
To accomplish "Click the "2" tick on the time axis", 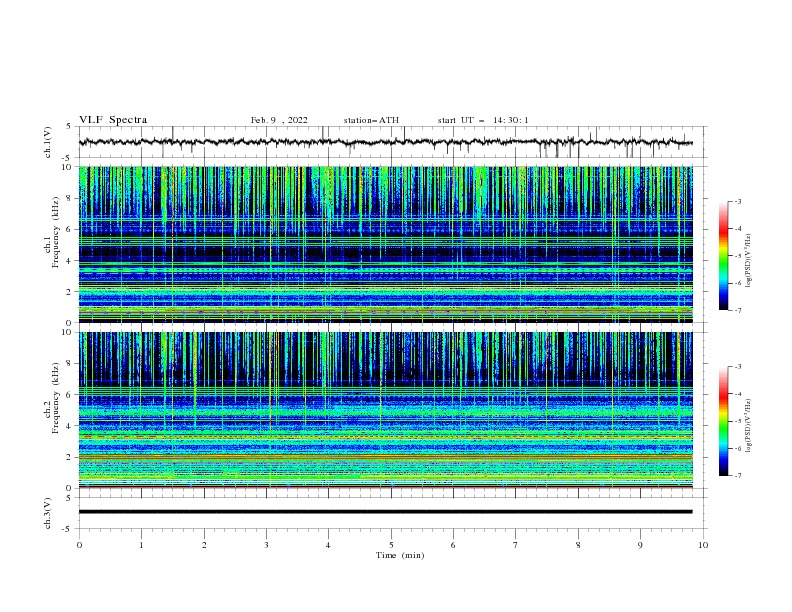I will point(204,545).
